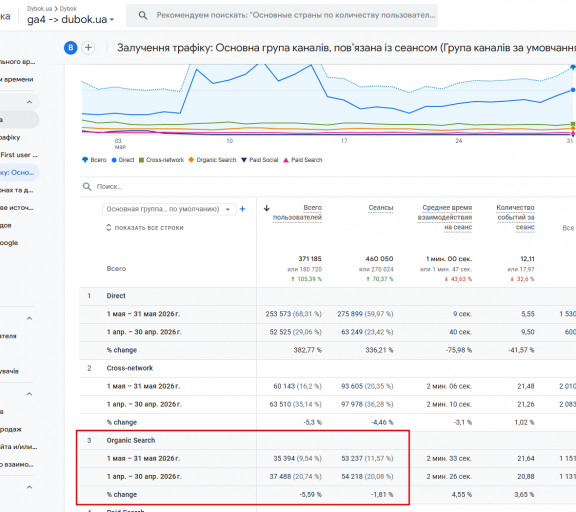The image size is (576, 512).
Task: Toggle the Direct series in chart legend
Action: (123, 160)
